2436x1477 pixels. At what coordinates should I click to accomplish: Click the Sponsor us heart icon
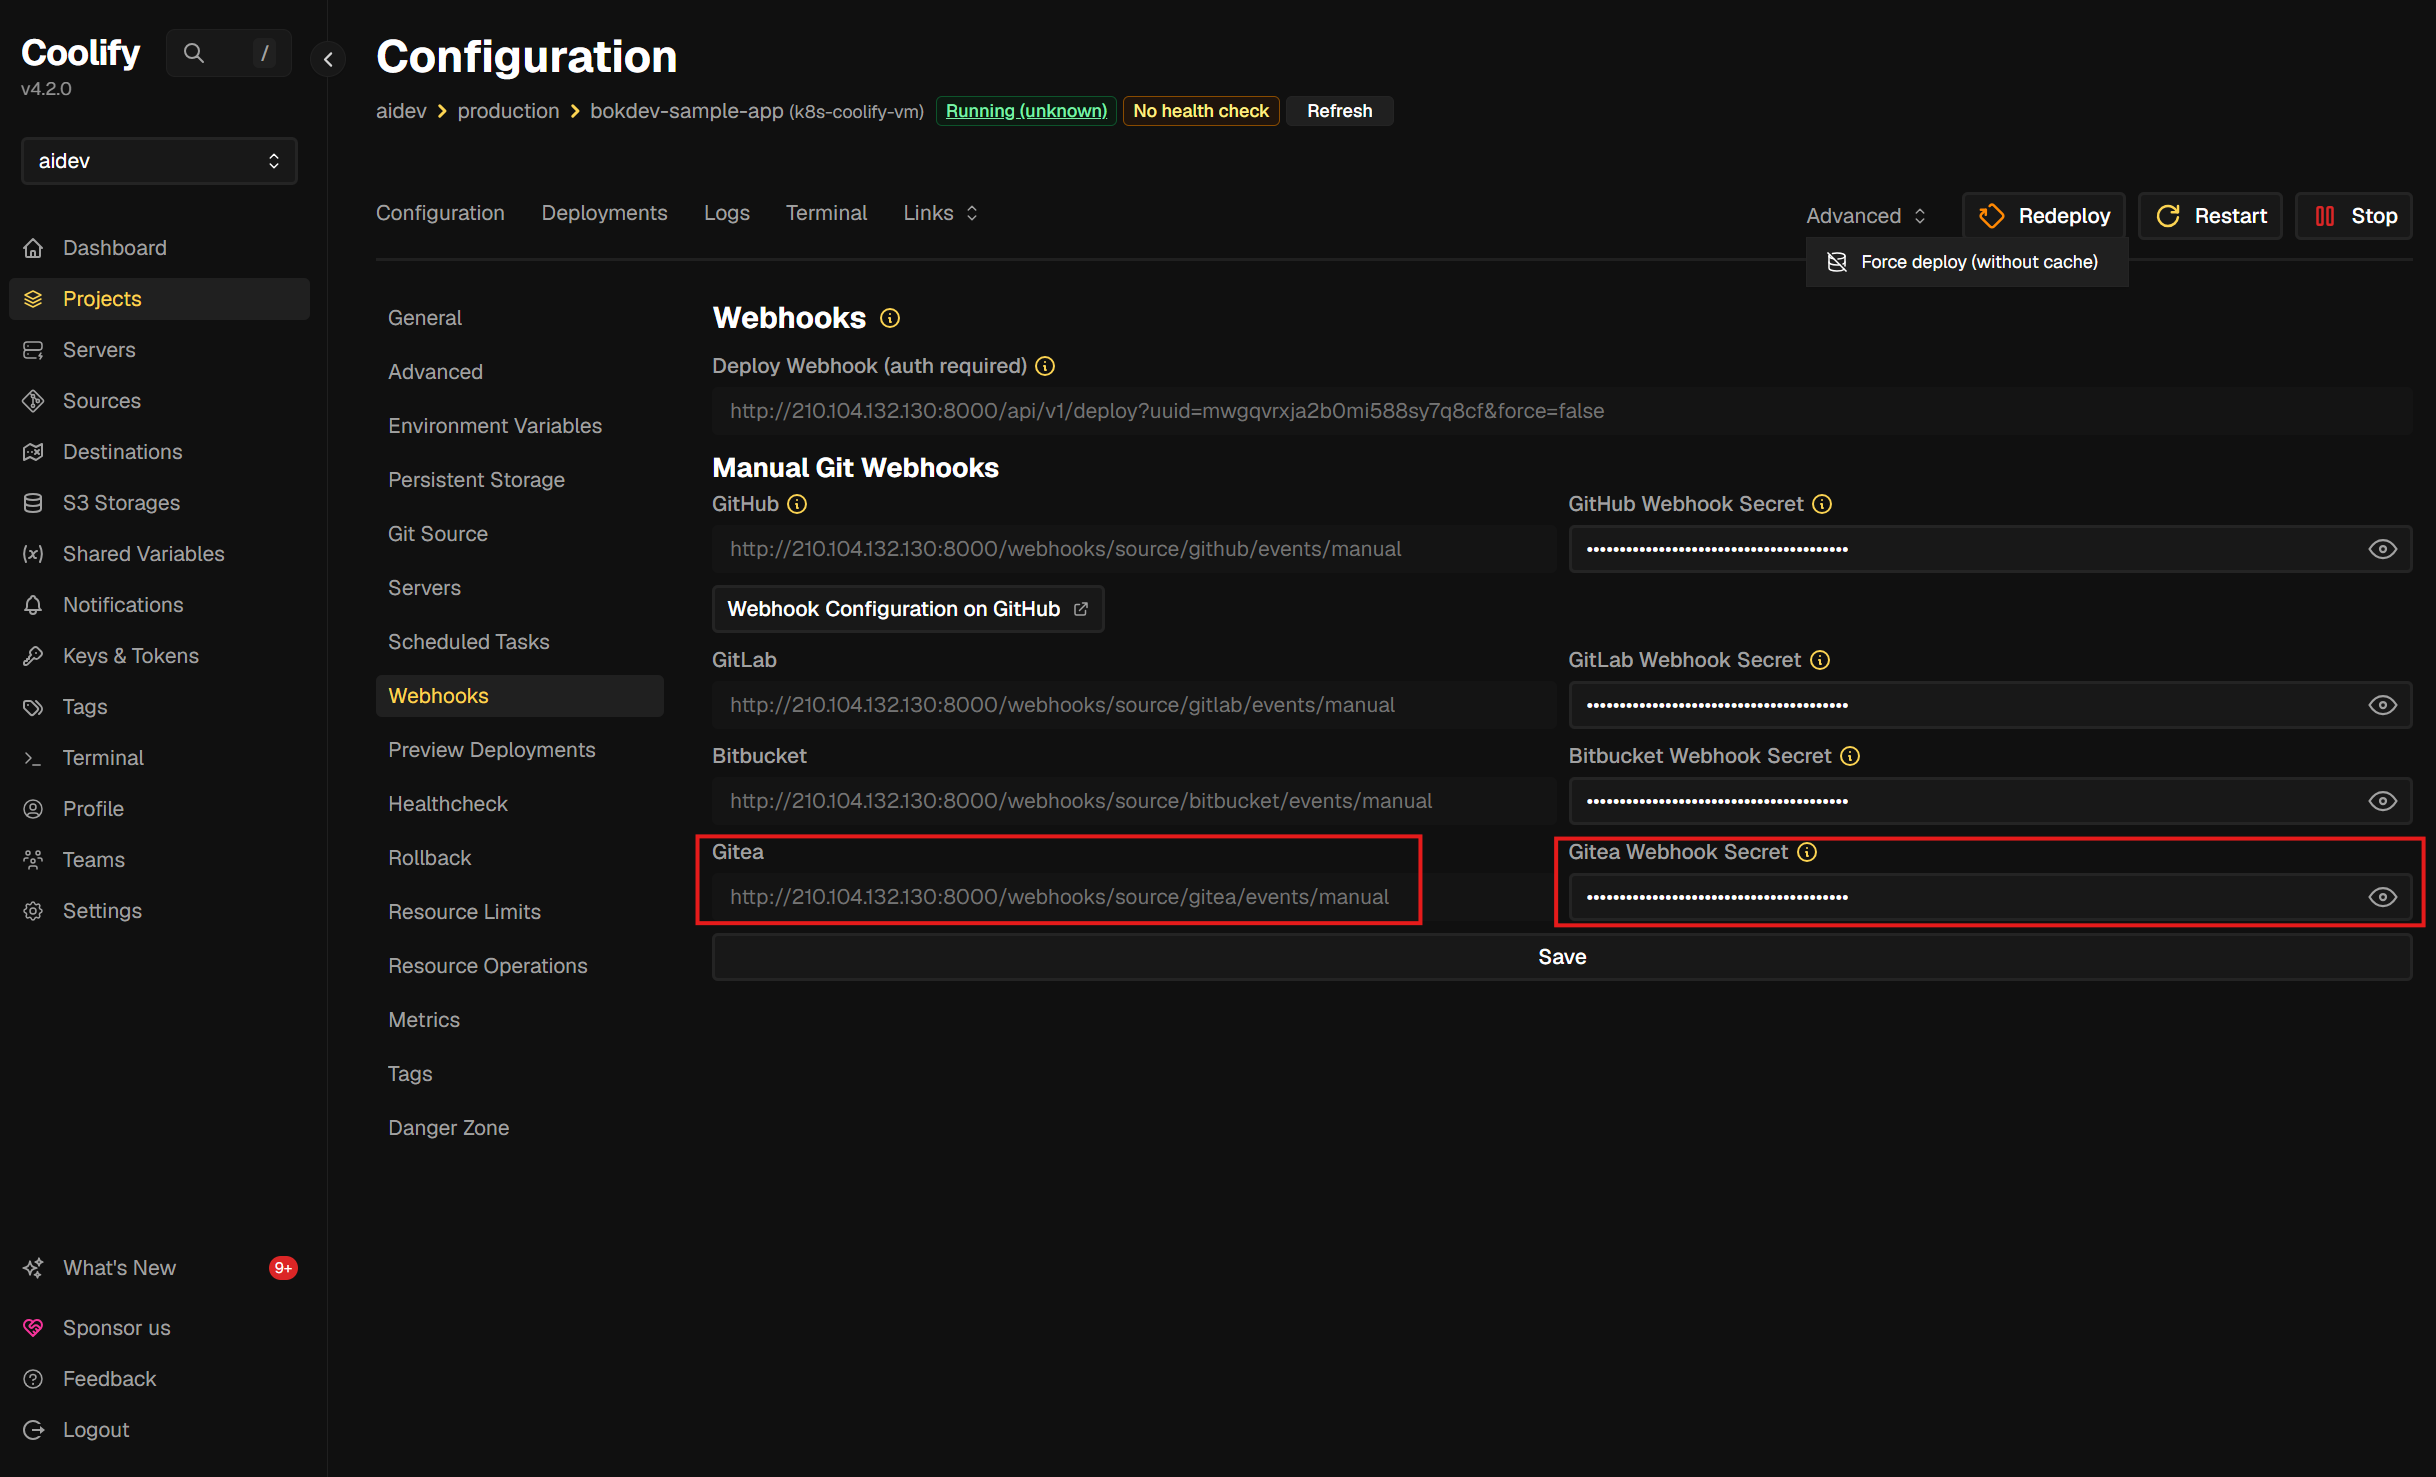click(x=33, y=1328)
